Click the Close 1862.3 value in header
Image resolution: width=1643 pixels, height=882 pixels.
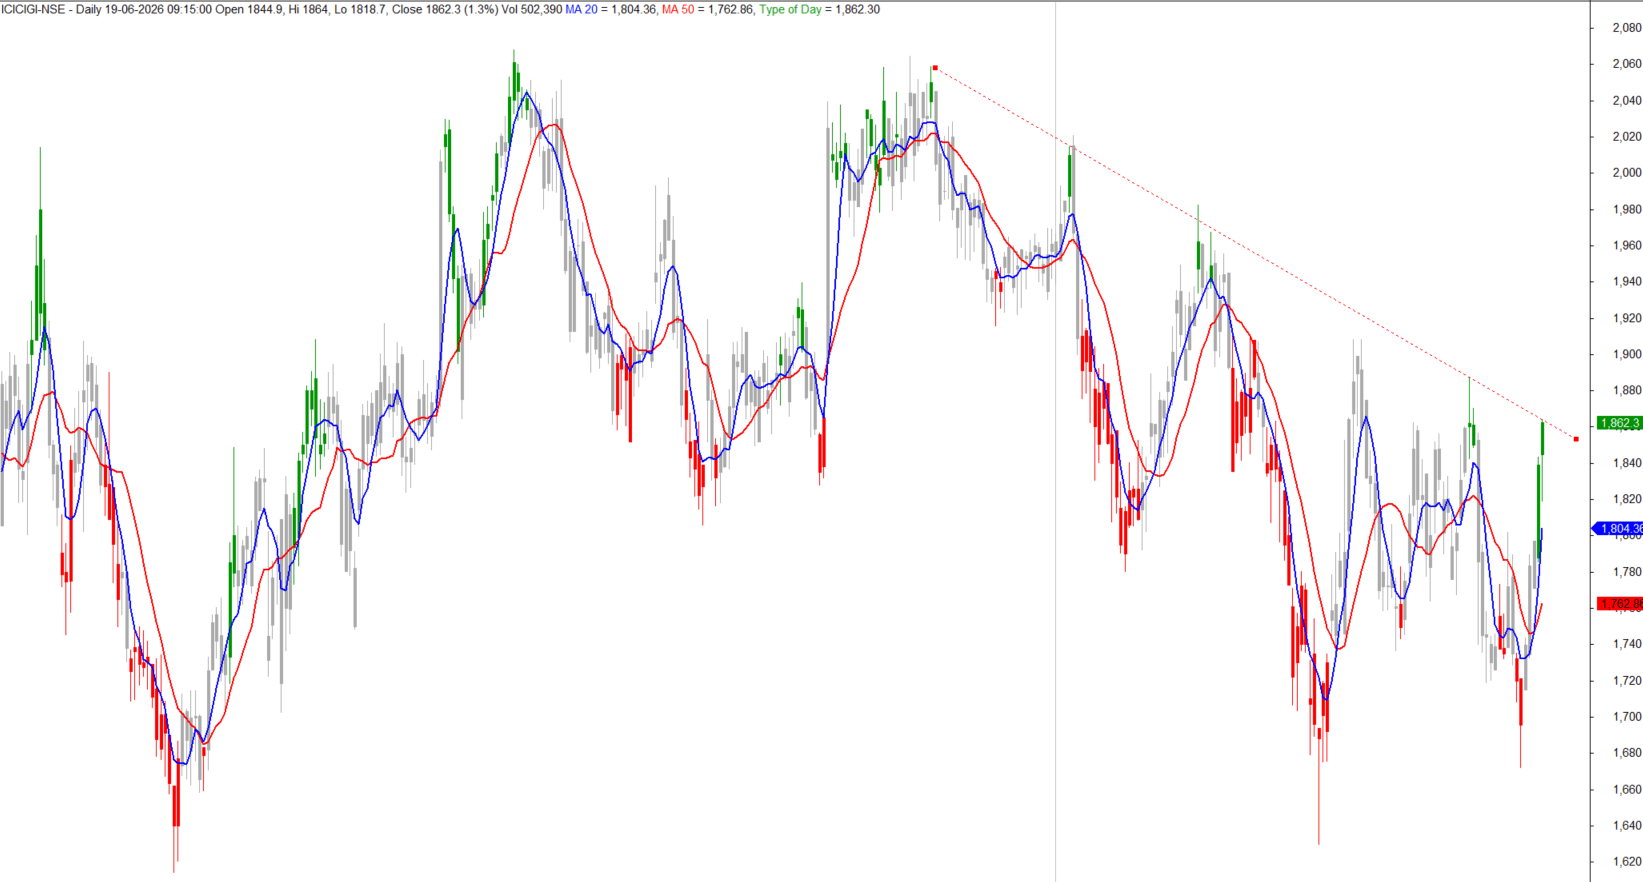tap(426, 9)
